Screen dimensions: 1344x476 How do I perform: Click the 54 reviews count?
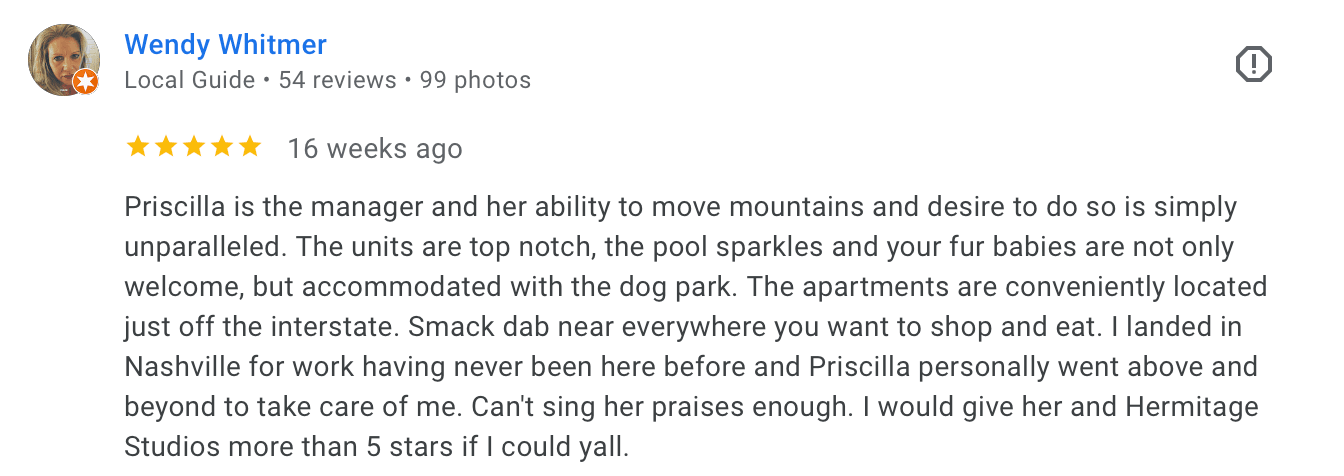click(x=337, y=80)
